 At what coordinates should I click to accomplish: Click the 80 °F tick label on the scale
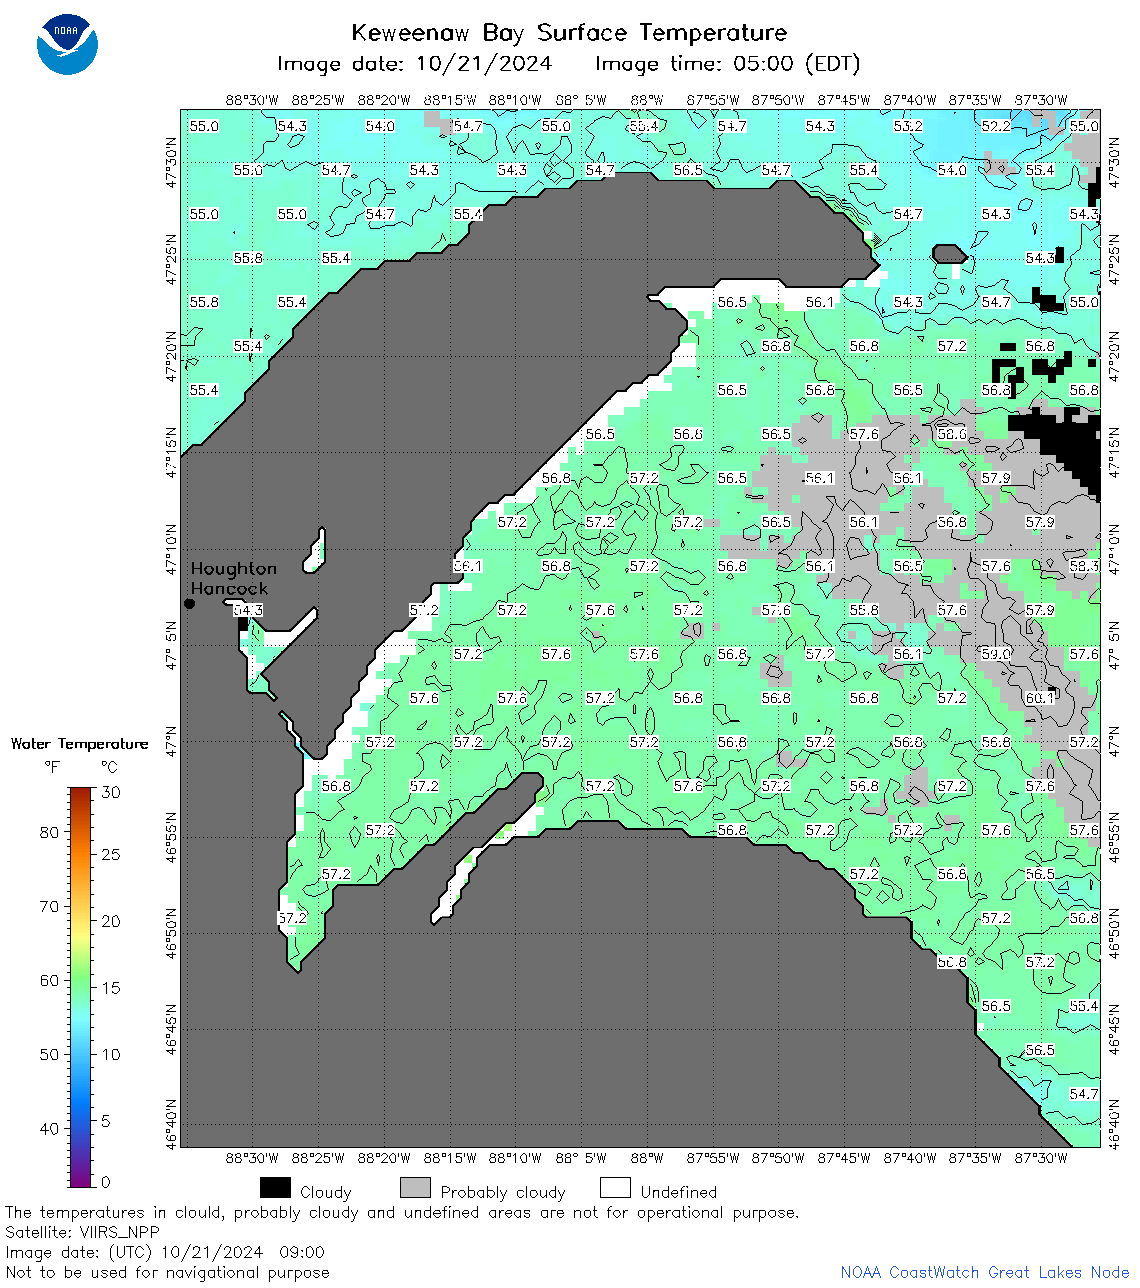49,832
